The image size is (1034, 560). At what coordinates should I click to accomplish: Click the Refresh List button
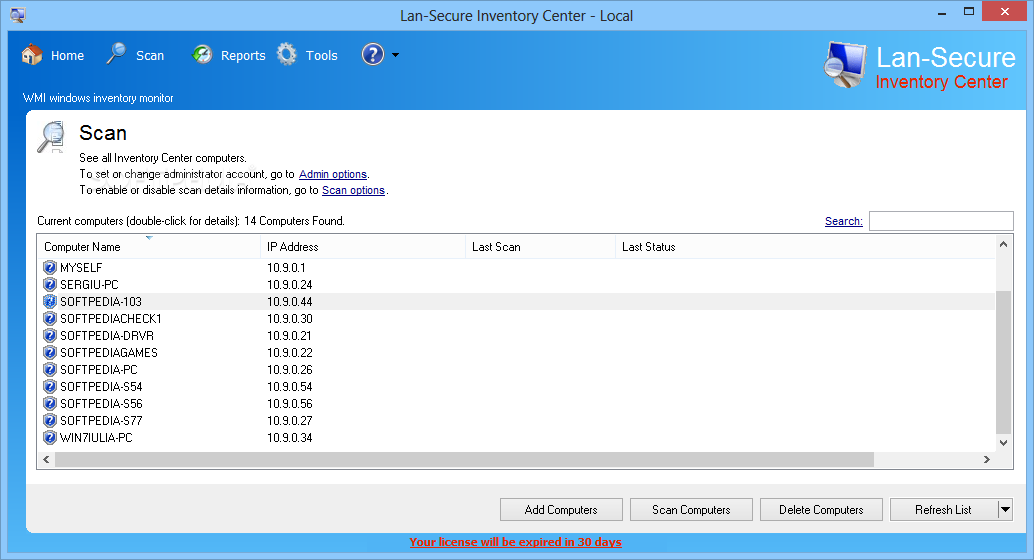coord(943,510)
